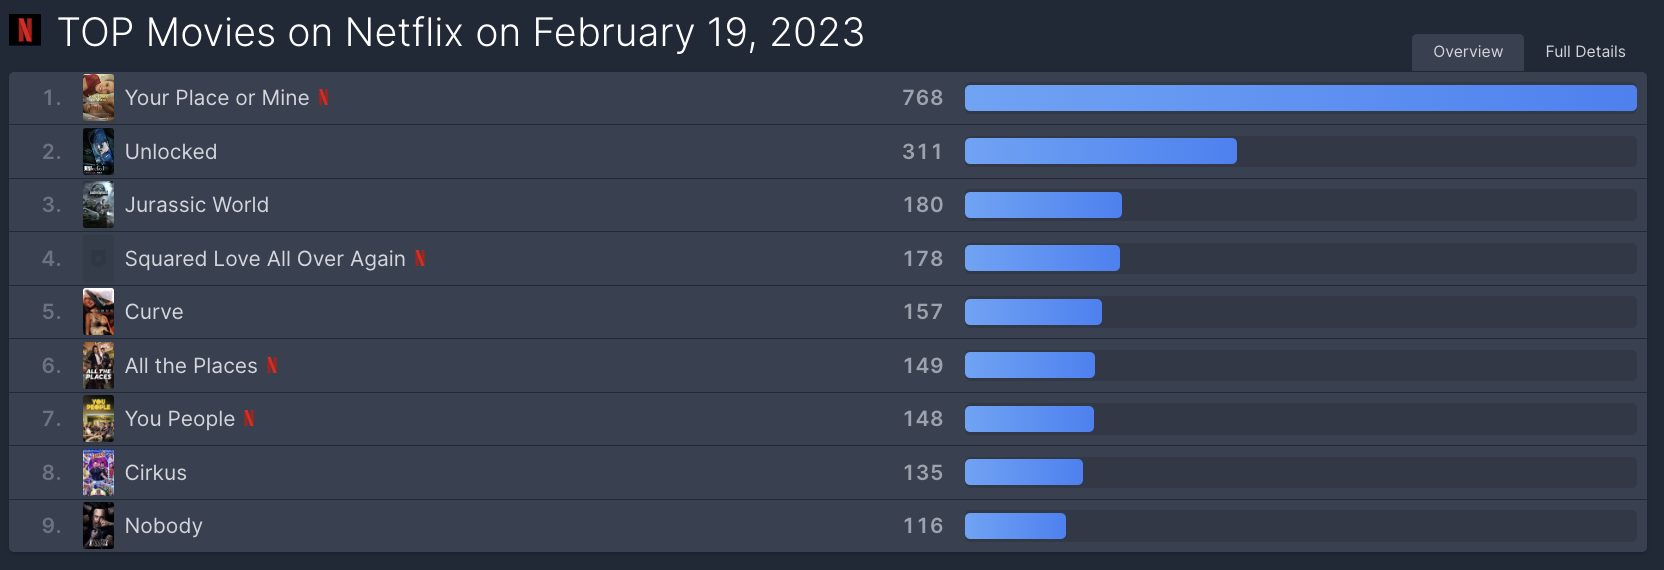Open the Jurassic World title link
This screenshot has width=1664, height=570.
point(197,205)
